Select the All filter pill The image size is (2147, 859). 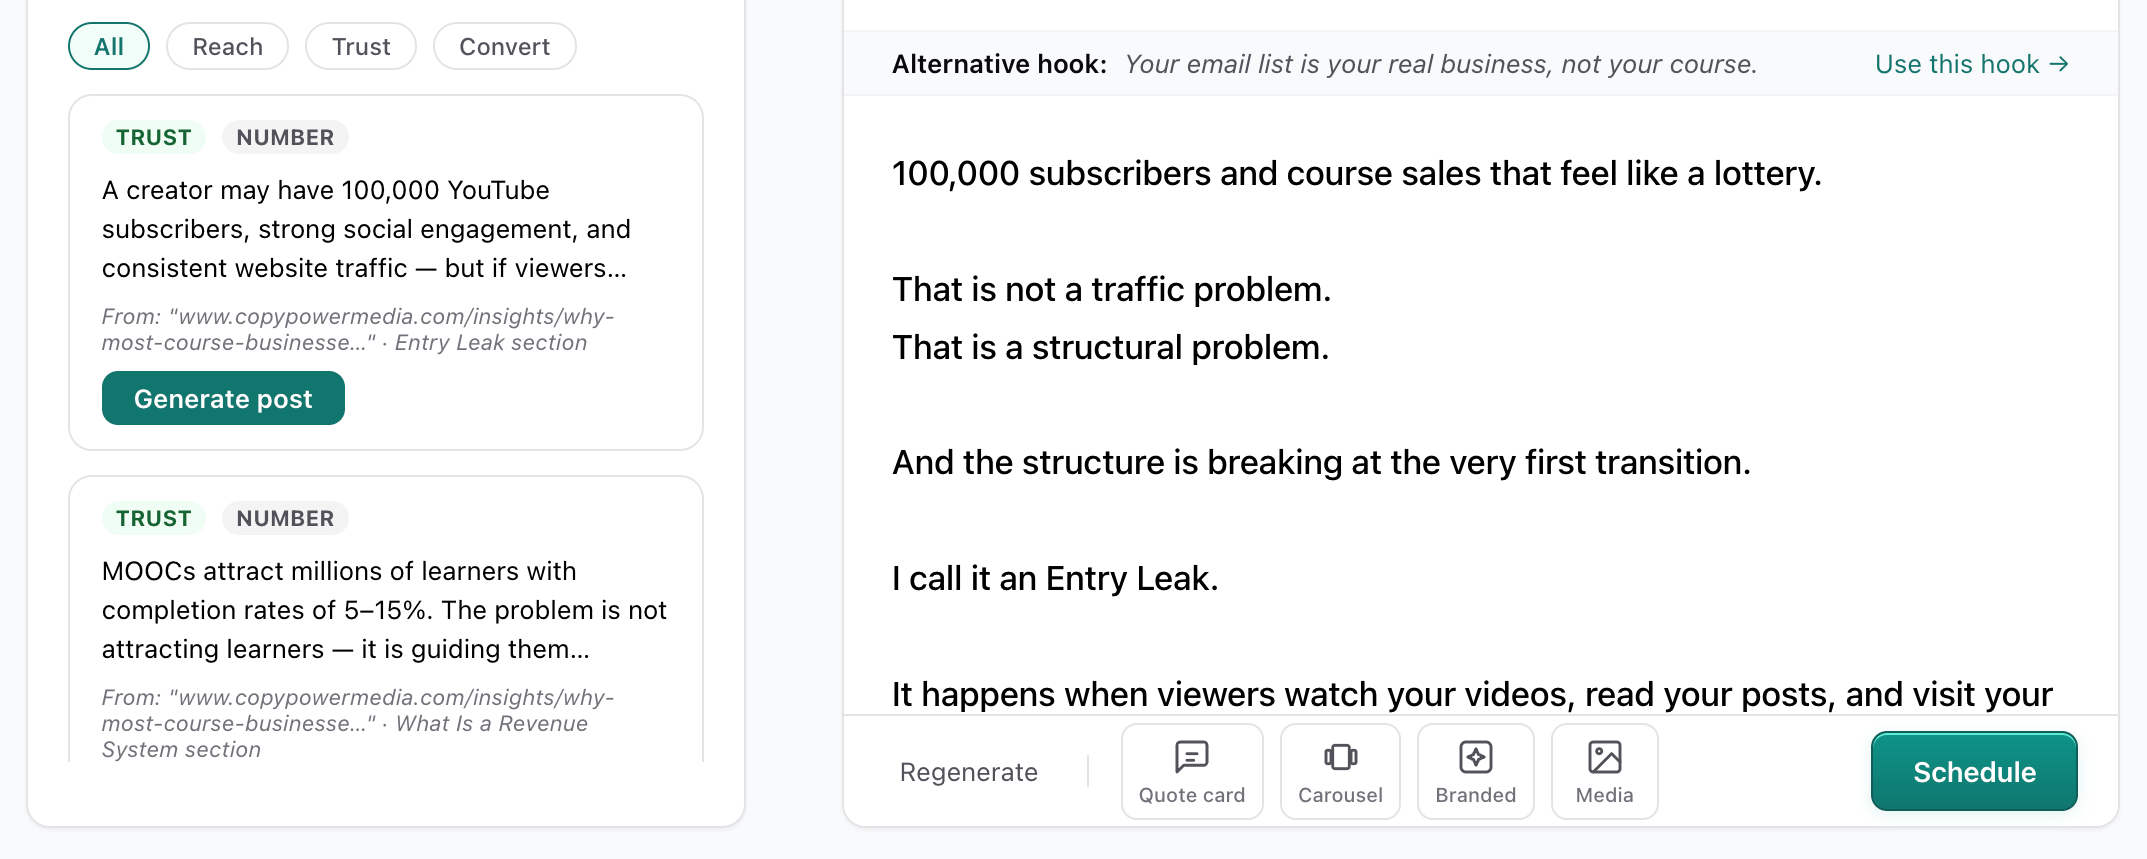(x=109, y=47)
